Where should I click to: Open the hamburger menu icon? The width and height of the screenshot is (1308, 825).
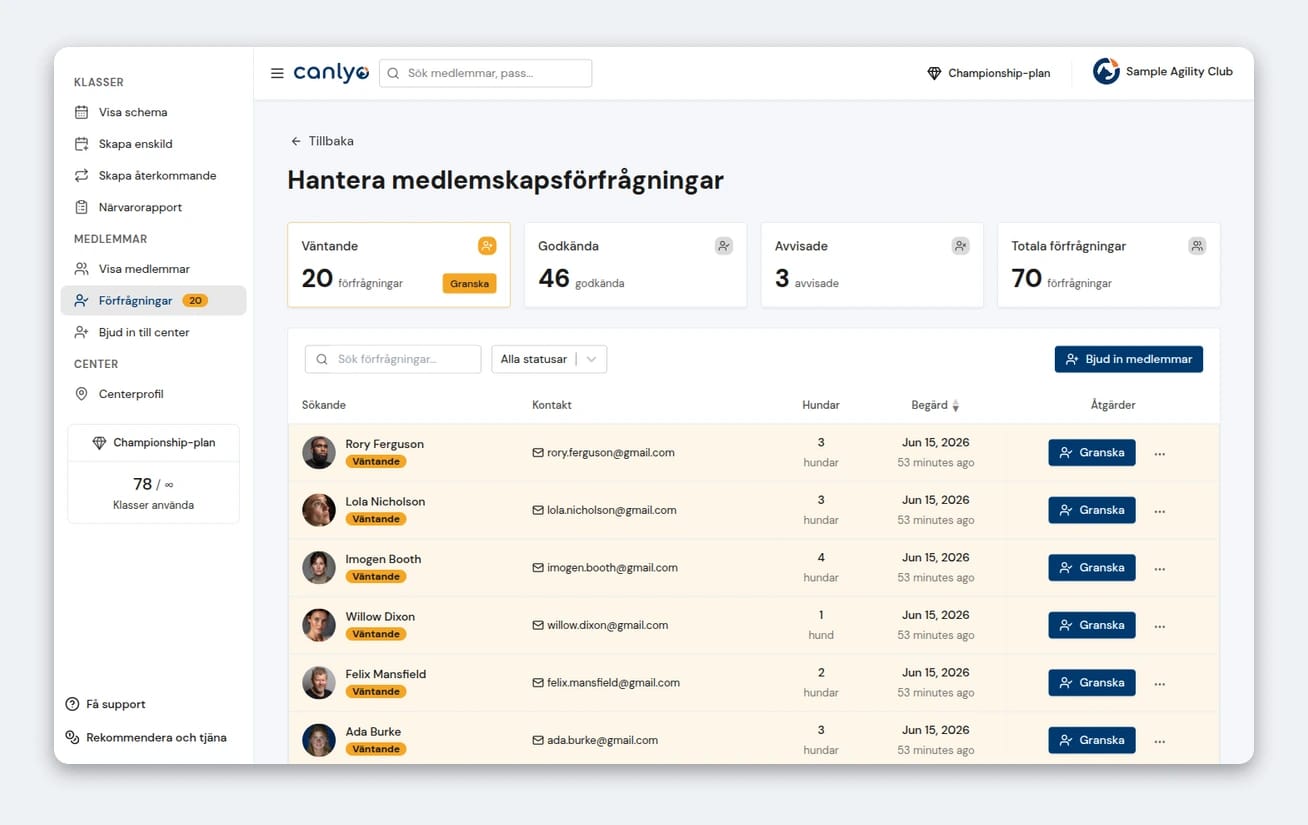[277, 73]
